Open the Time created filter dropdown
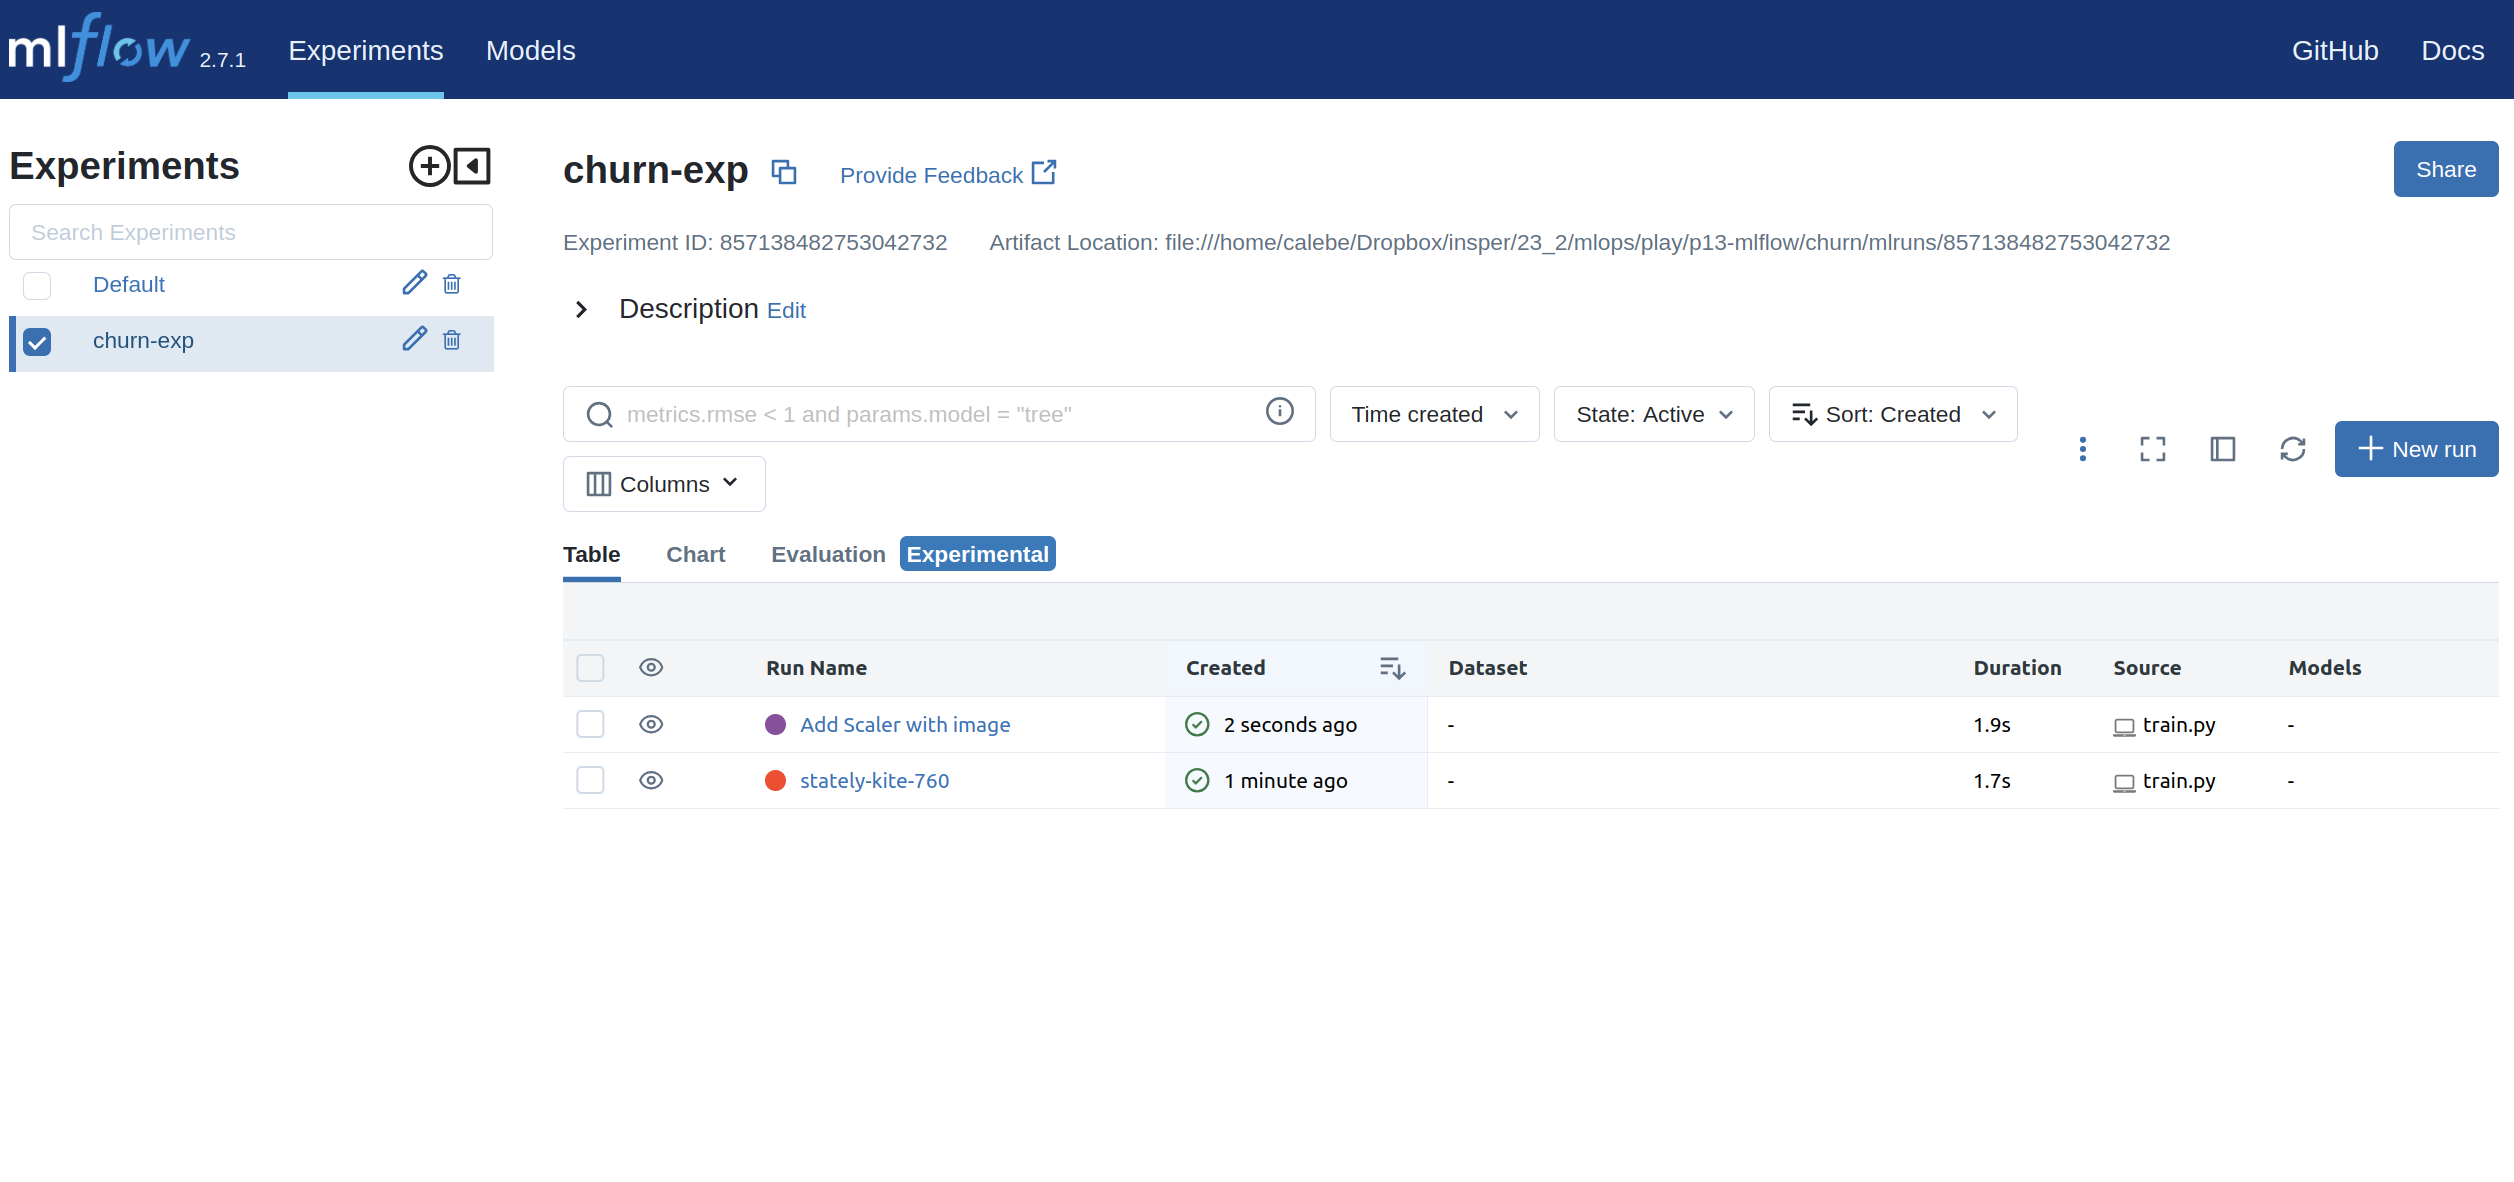This screenshot has height=1182, width=2514. (x=1433, y=414)
